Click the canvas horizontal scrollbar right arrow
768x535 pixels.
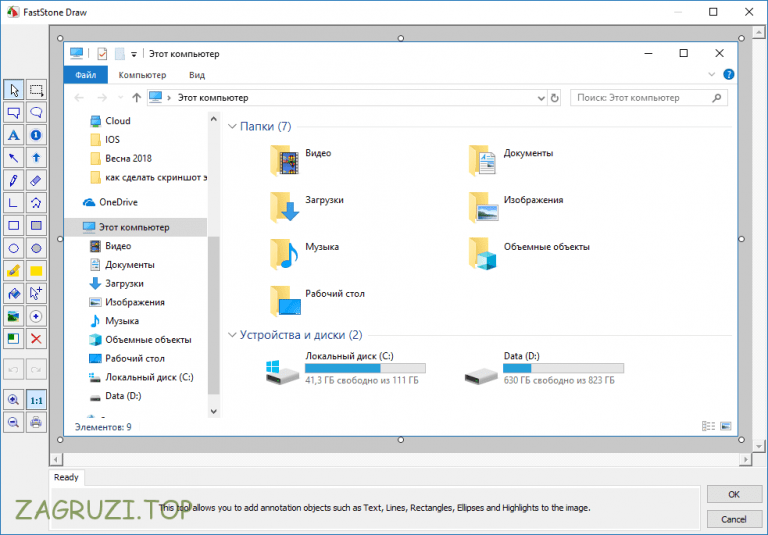click(745, 460)
